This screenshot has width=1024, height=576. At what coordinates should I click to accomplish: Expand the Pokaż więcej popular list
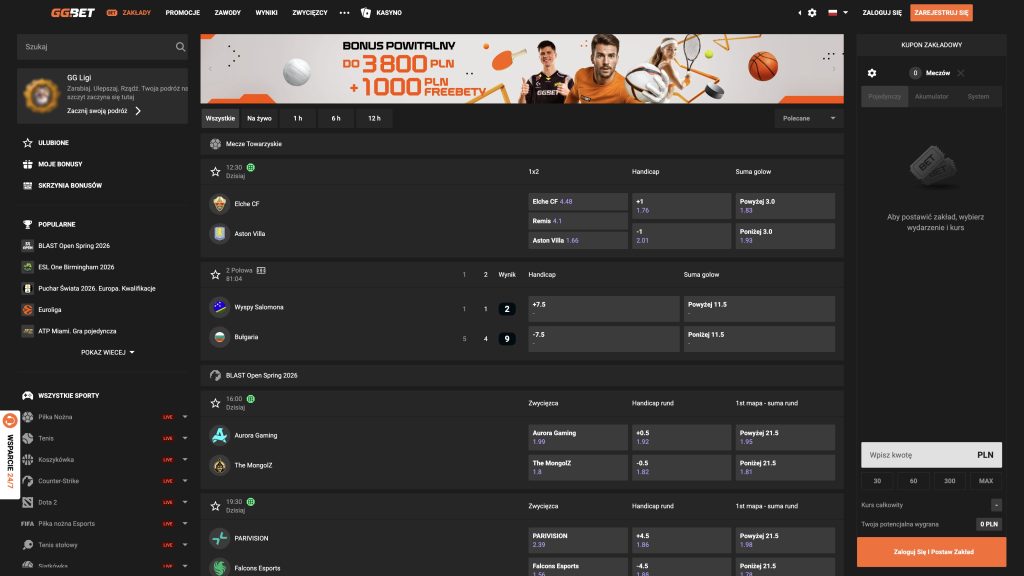pos(107,353)
